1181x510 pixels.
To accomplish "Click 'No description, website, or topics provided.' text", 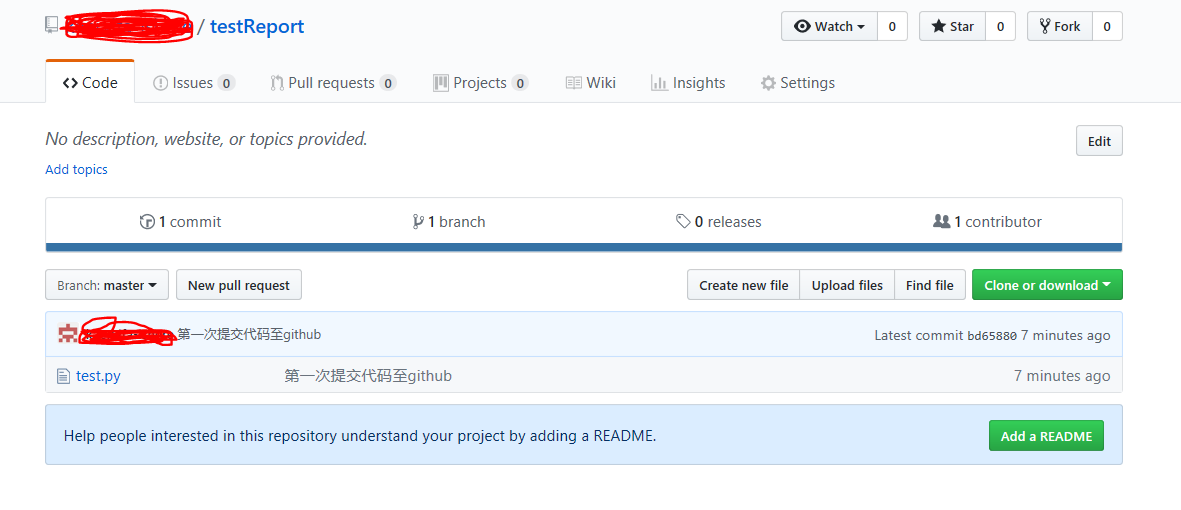I will coord(206,139).
